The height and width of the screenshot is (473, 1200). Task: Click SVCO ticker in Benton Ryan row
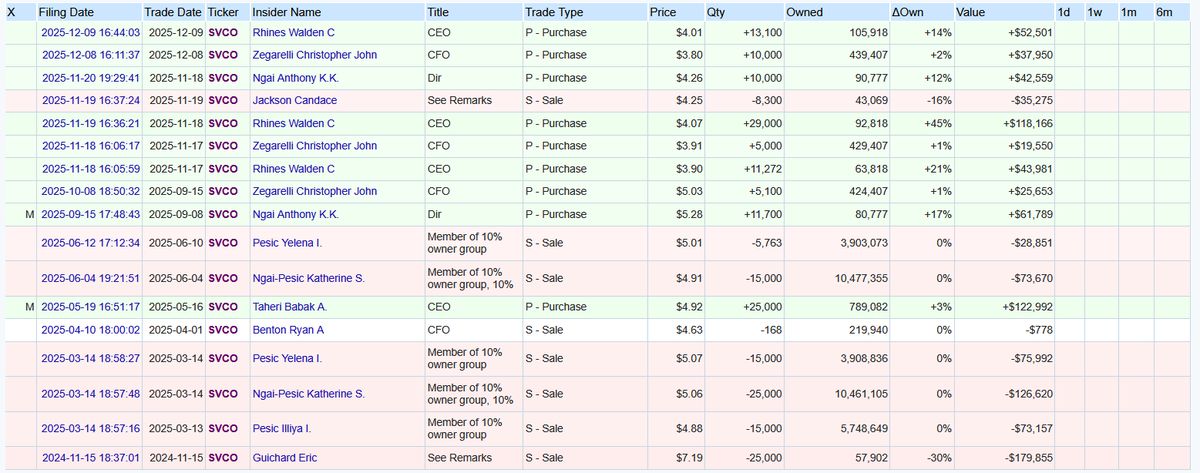[x=222, y=329]
